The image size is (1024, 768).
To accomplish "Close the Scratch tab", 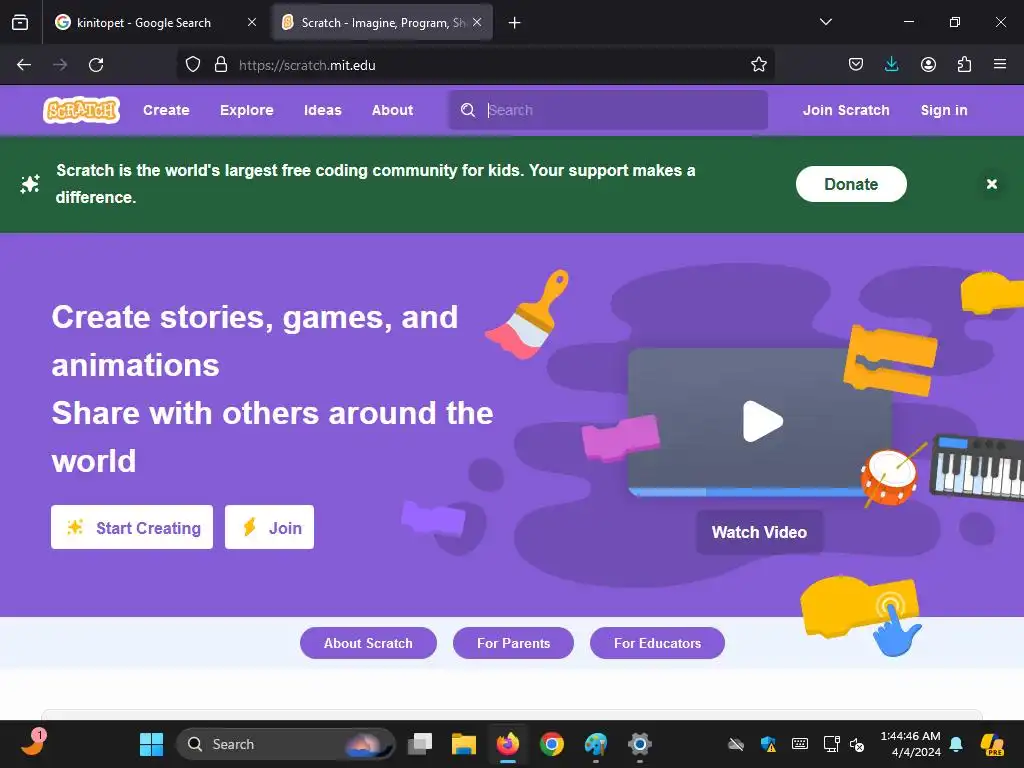I will (477, 22).
